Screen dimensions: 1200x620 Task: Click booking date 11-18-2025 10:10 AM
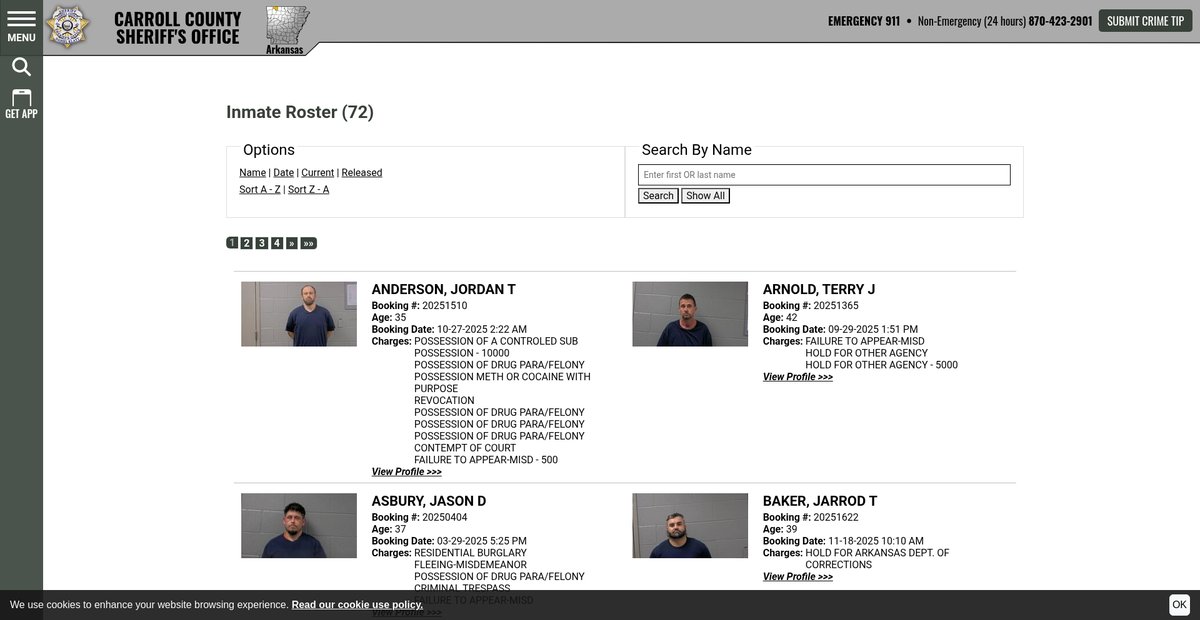point(876,542)
